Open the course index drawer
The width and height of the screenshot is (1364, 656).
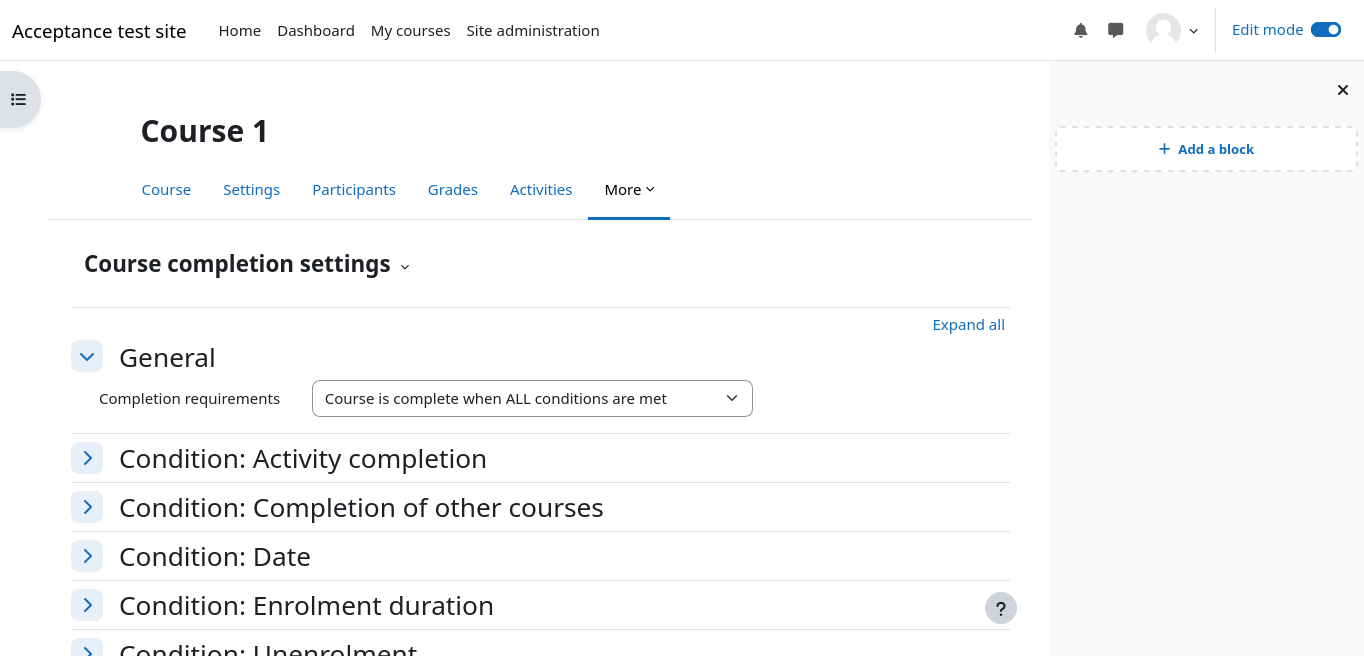[x=18, y=100]
